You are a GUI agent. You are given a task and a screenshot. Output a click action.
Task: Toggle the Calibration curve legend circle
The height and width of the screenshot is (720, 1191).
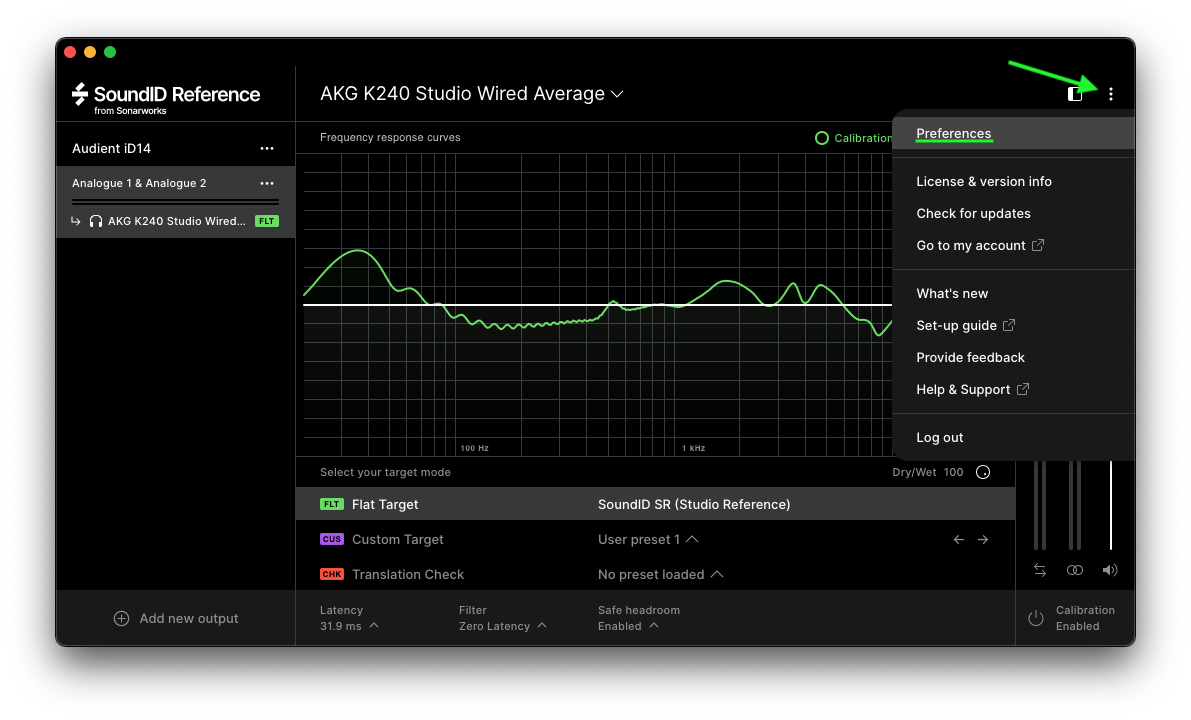(x=822, y=138)
